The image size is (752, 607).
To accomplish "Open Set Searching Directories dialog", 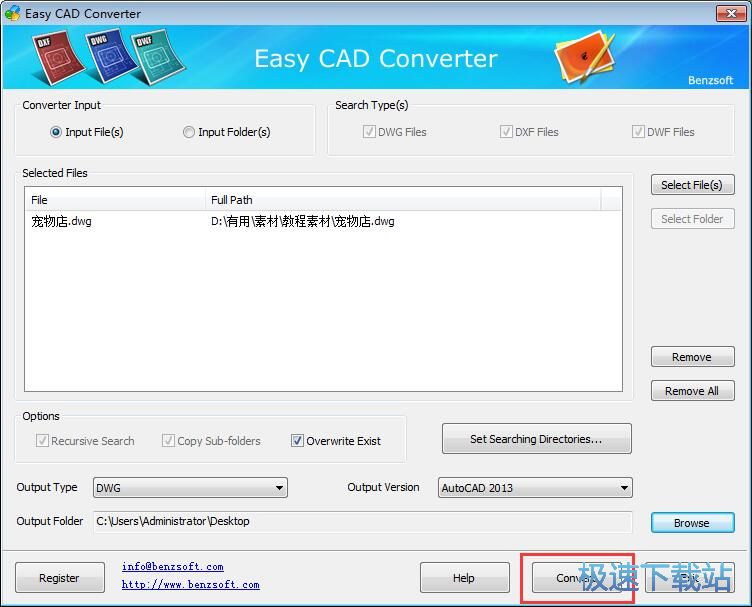I will 537,438.
